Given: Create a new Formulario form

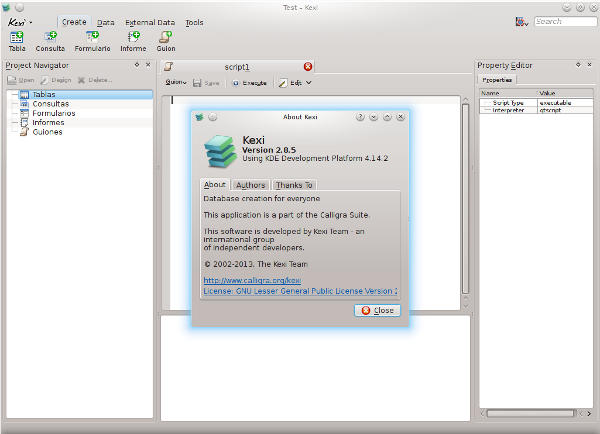Looking at the screenshot, I should [92, 41].
